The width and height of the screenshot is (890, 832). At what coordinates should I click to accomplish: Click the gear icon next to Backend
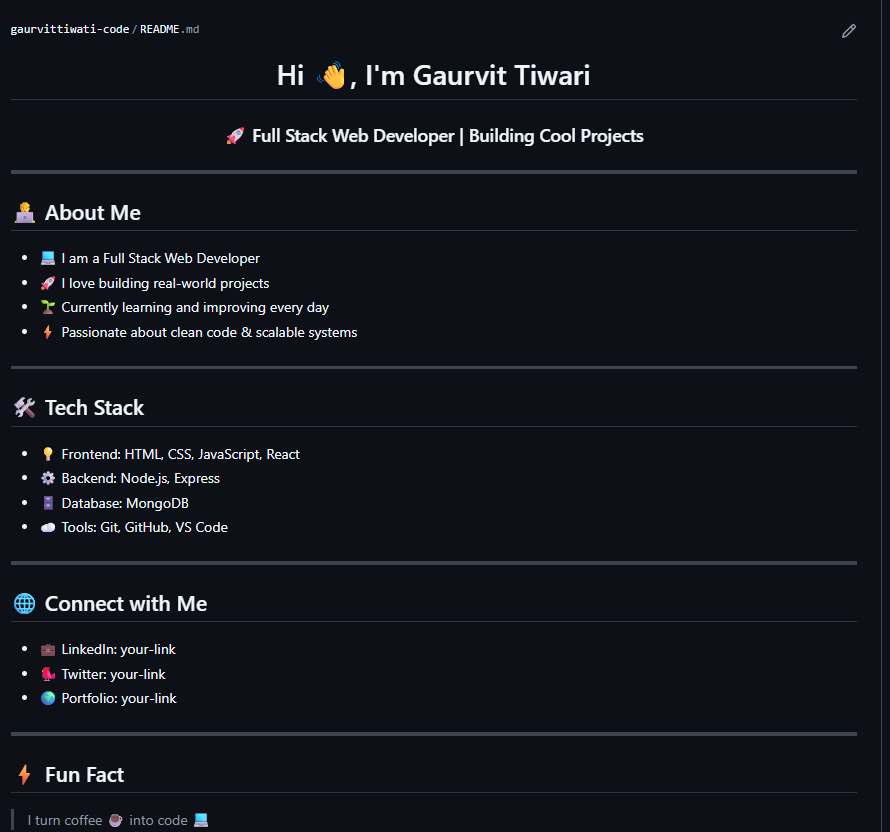48,479
